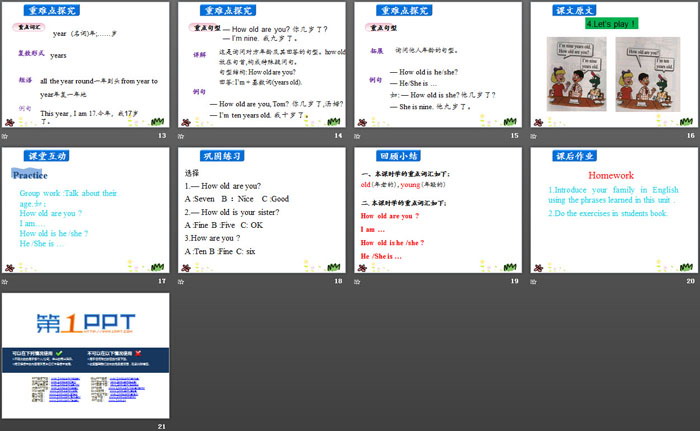Viewport: 700px width, 431px height.
Task: Click animation star icon under slide 18
Action: point(181,282)
